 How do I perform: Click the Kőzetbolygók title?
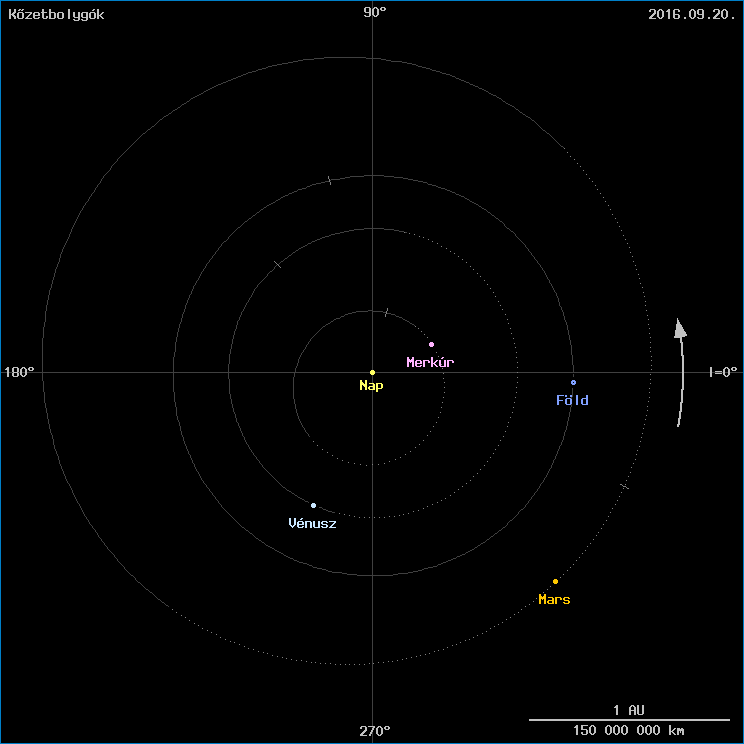(56, 14)
